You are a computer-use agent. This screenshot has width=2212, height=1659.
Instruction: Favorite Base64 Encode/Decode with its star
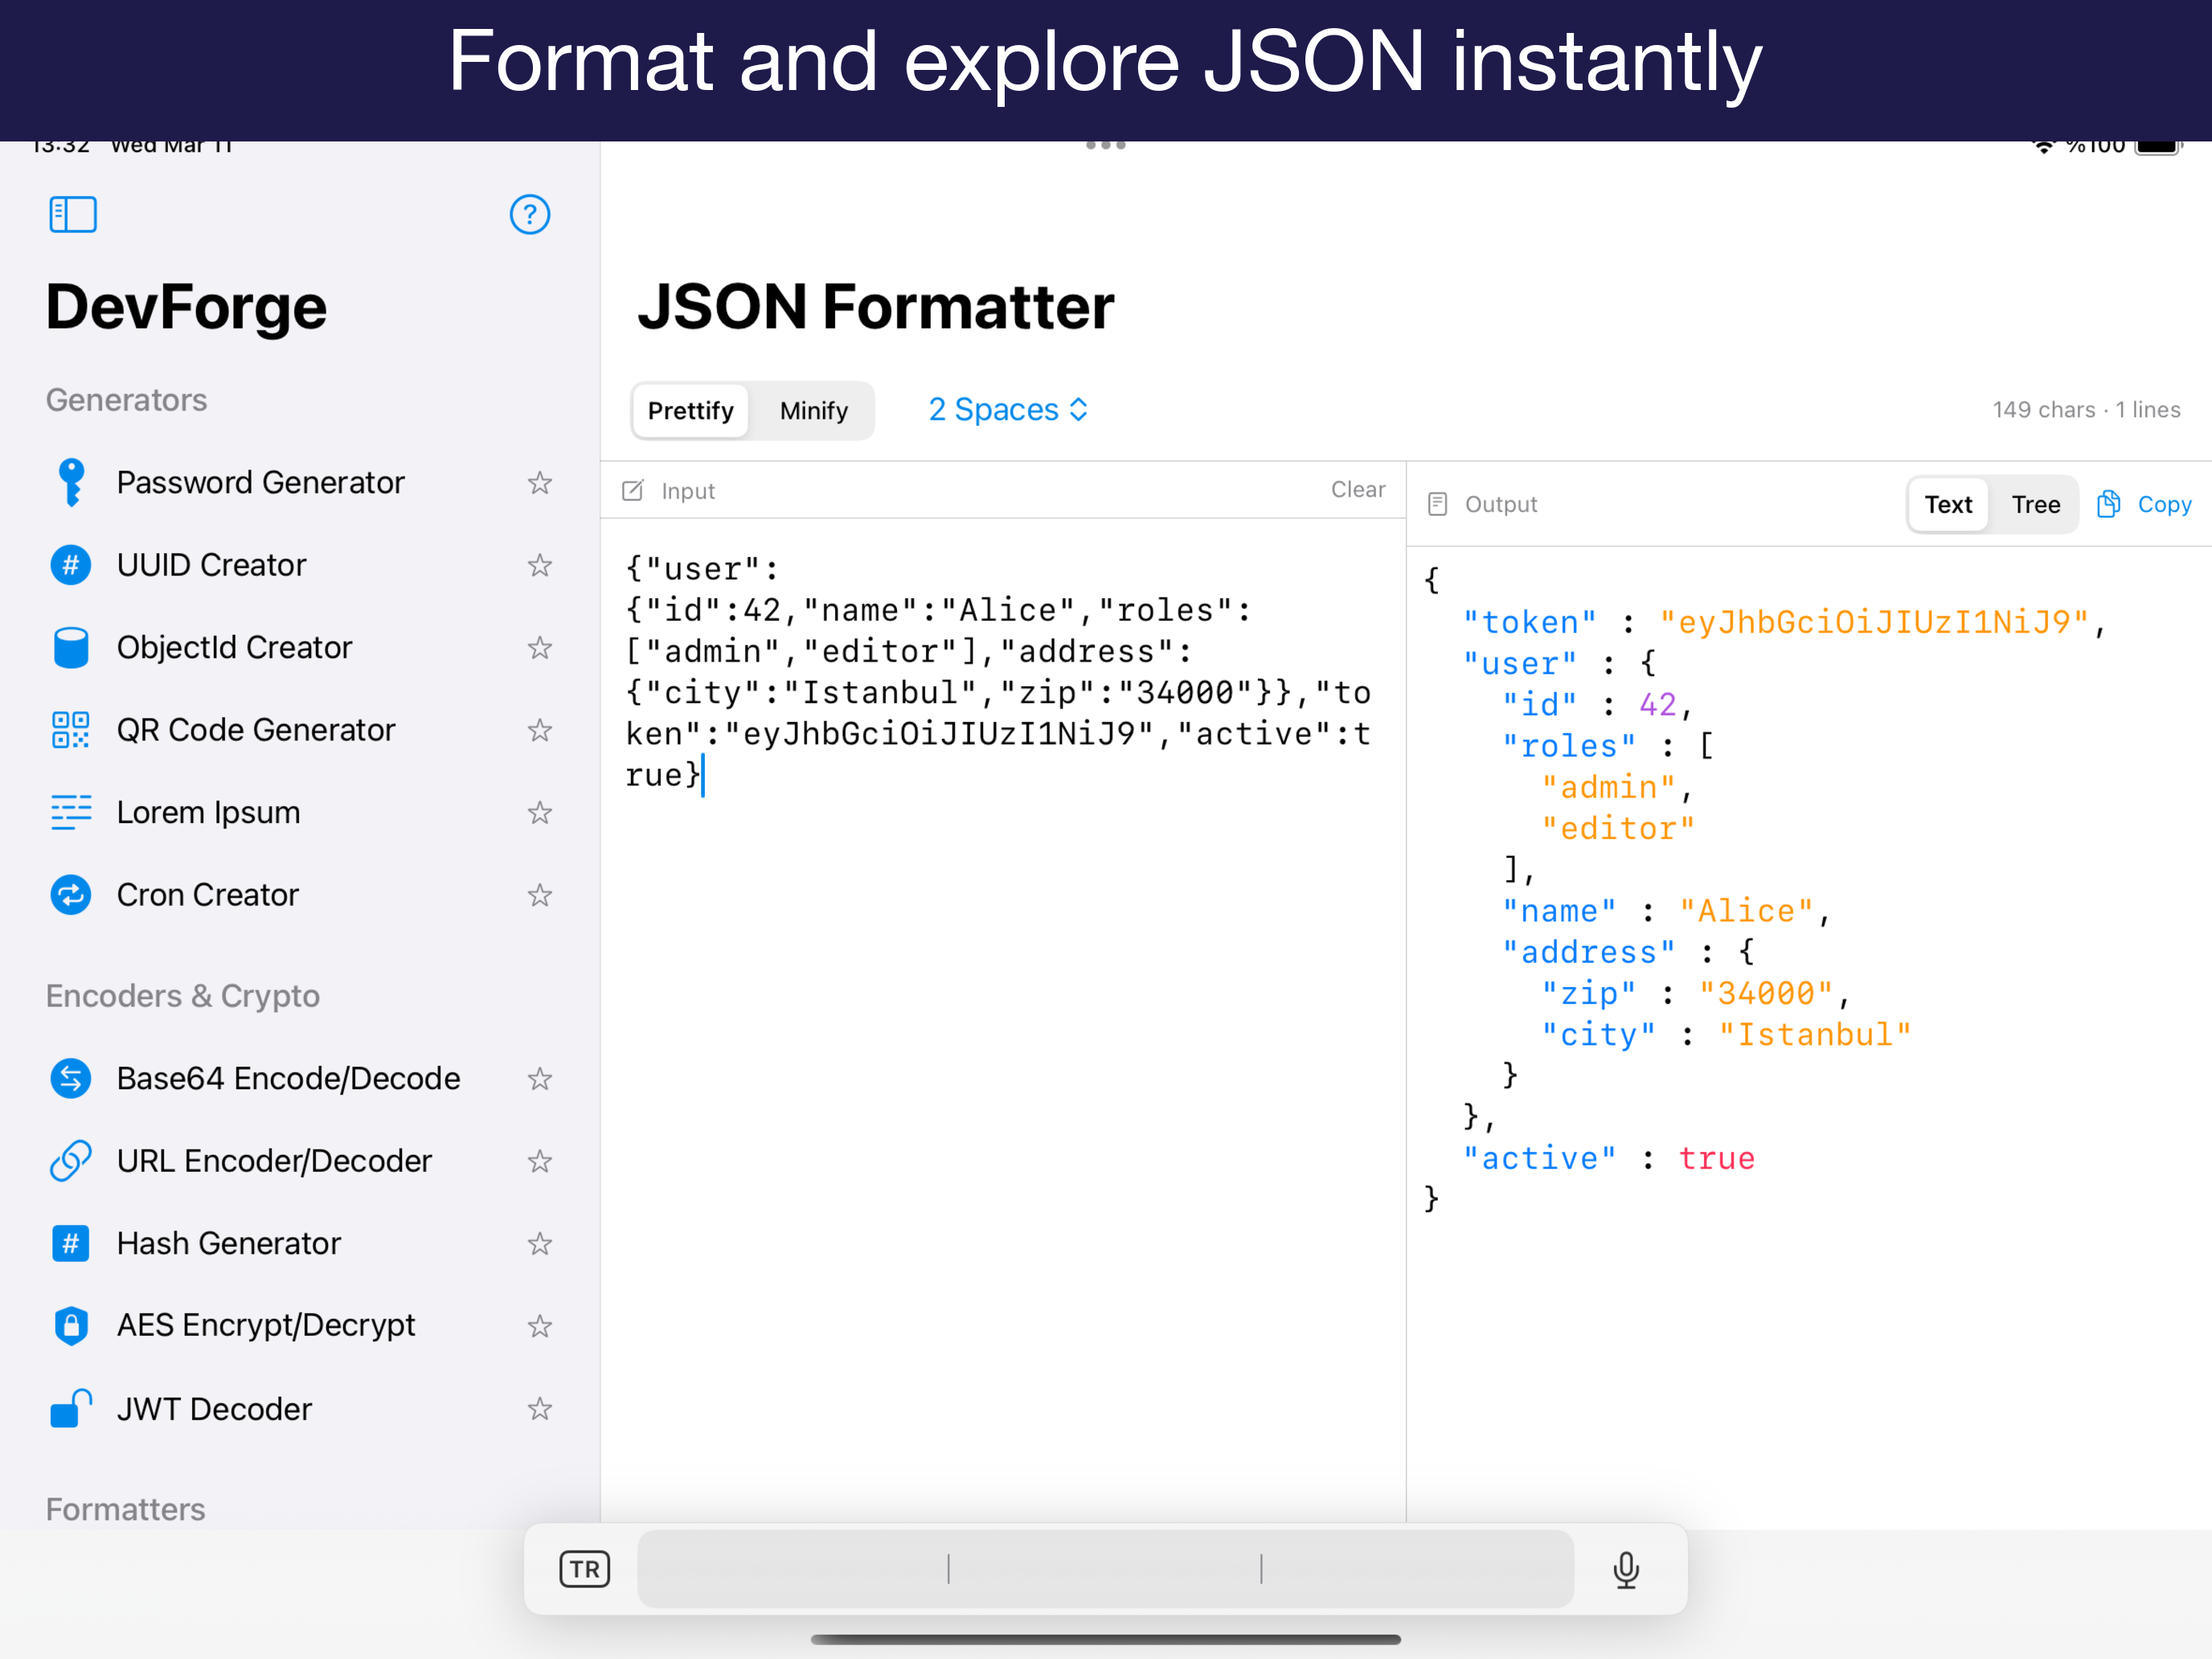click(x=540, y=1078)
